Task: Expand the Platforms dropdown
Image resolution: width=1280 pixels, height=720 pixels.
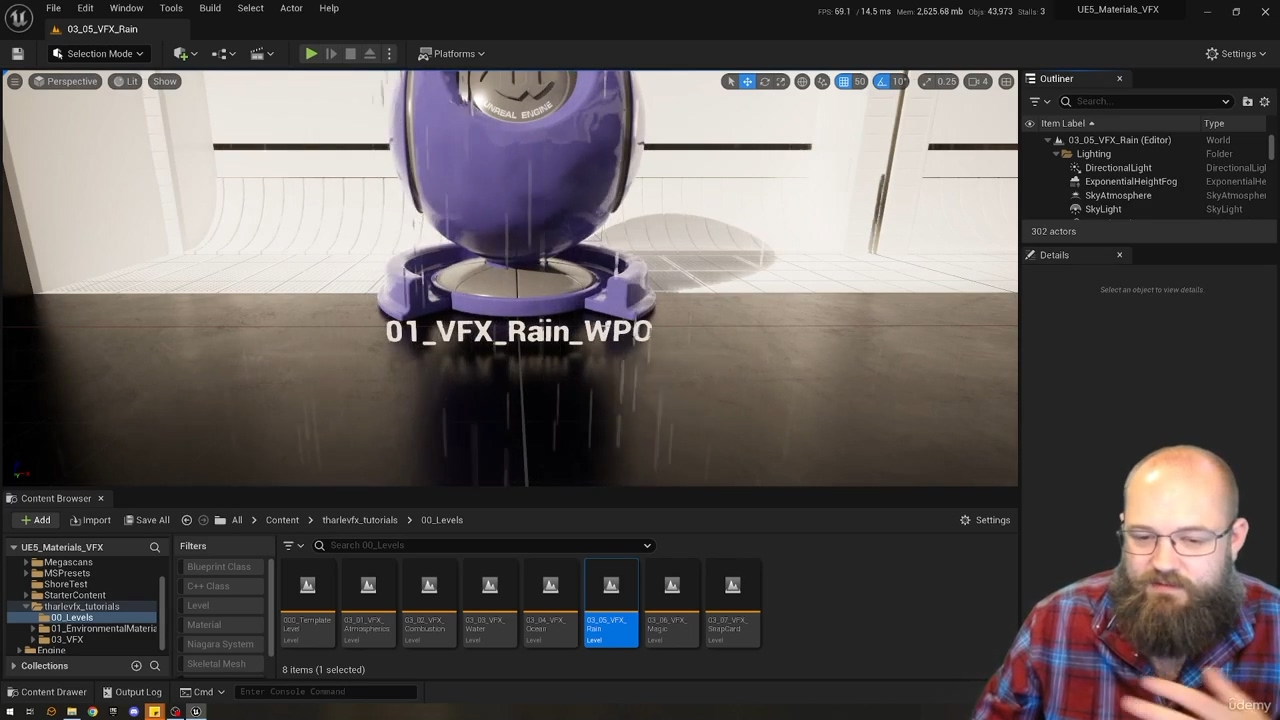Action: [x=452, y=54]
